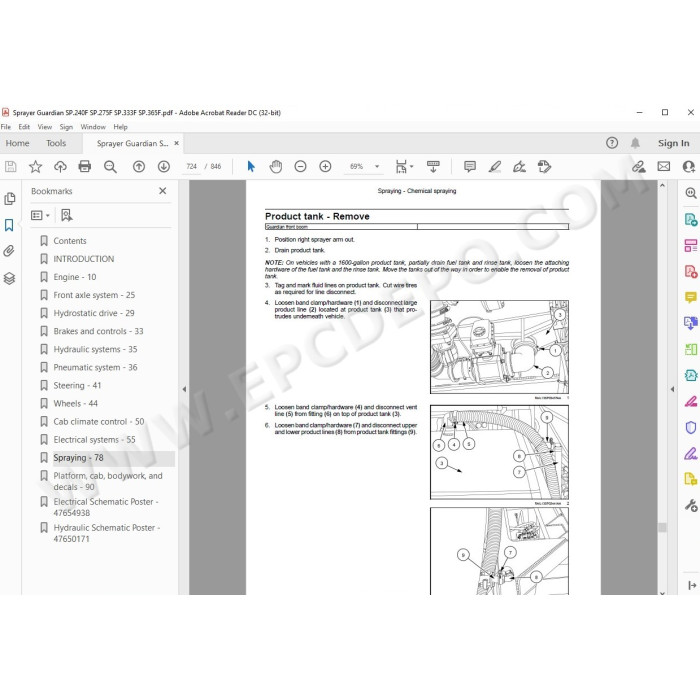The width and height of the screenshot is (700, 700).
Task: Open the Sign document tool in the toolbar
Action: [519, 167]
